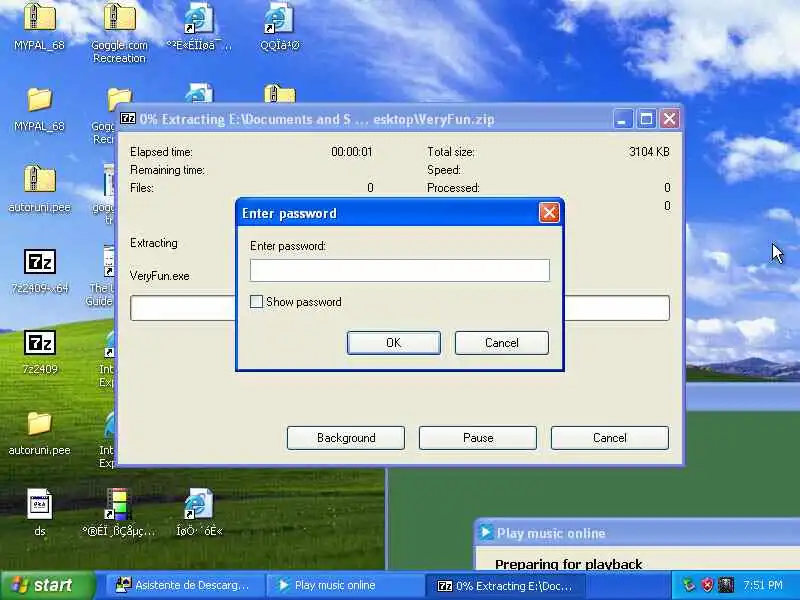Click the Background button in the extraction window
Viewport: 800px width, 600px height.
tap(346, 438)
